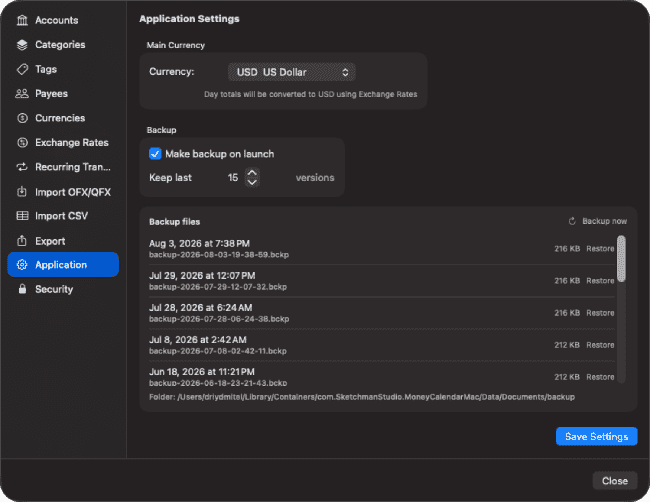
Task: Click 216 KB size of Aug 3 backup
Action: (x=567, y=249)
